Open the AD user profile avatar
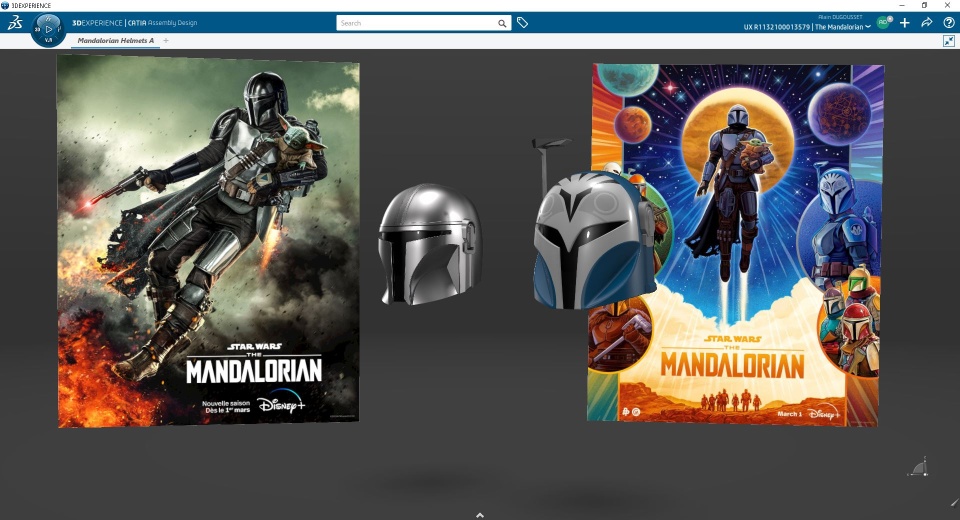Screen dimensions: 960x520 coord(883,23)
